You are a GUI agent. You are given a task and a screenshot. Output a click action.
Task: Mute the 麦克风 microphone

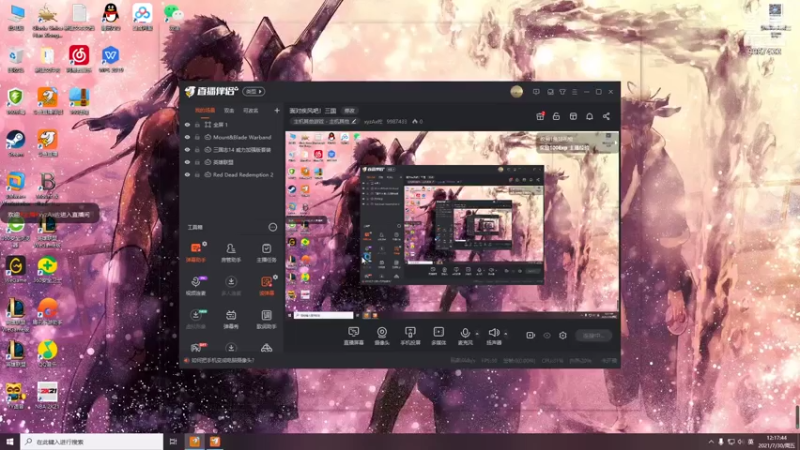pos(465,336)
